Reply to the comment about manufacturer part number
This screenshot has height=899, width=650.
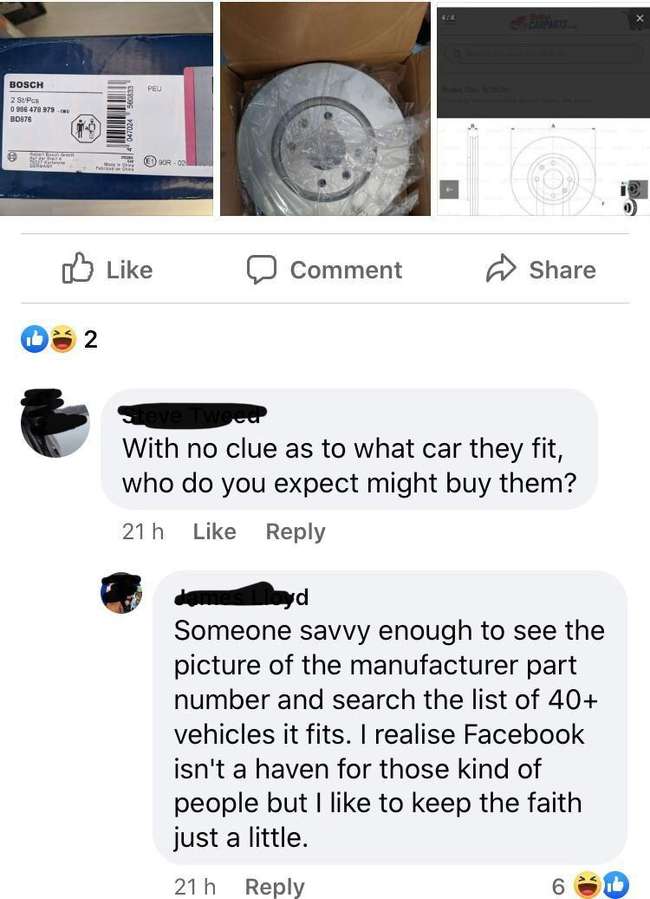pos(275,886)
